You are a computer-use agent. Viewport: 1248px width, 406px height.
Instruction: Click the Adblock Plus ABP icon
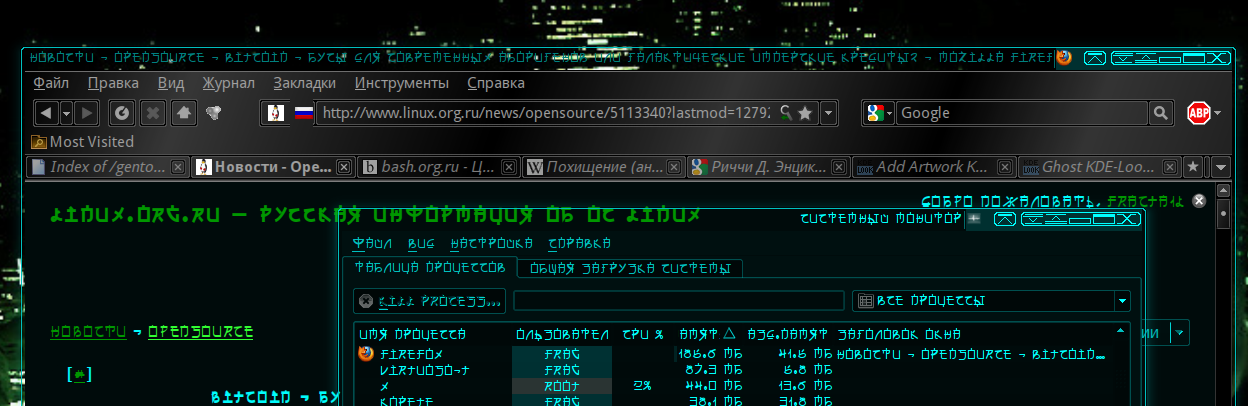(x=1198, y=113)
